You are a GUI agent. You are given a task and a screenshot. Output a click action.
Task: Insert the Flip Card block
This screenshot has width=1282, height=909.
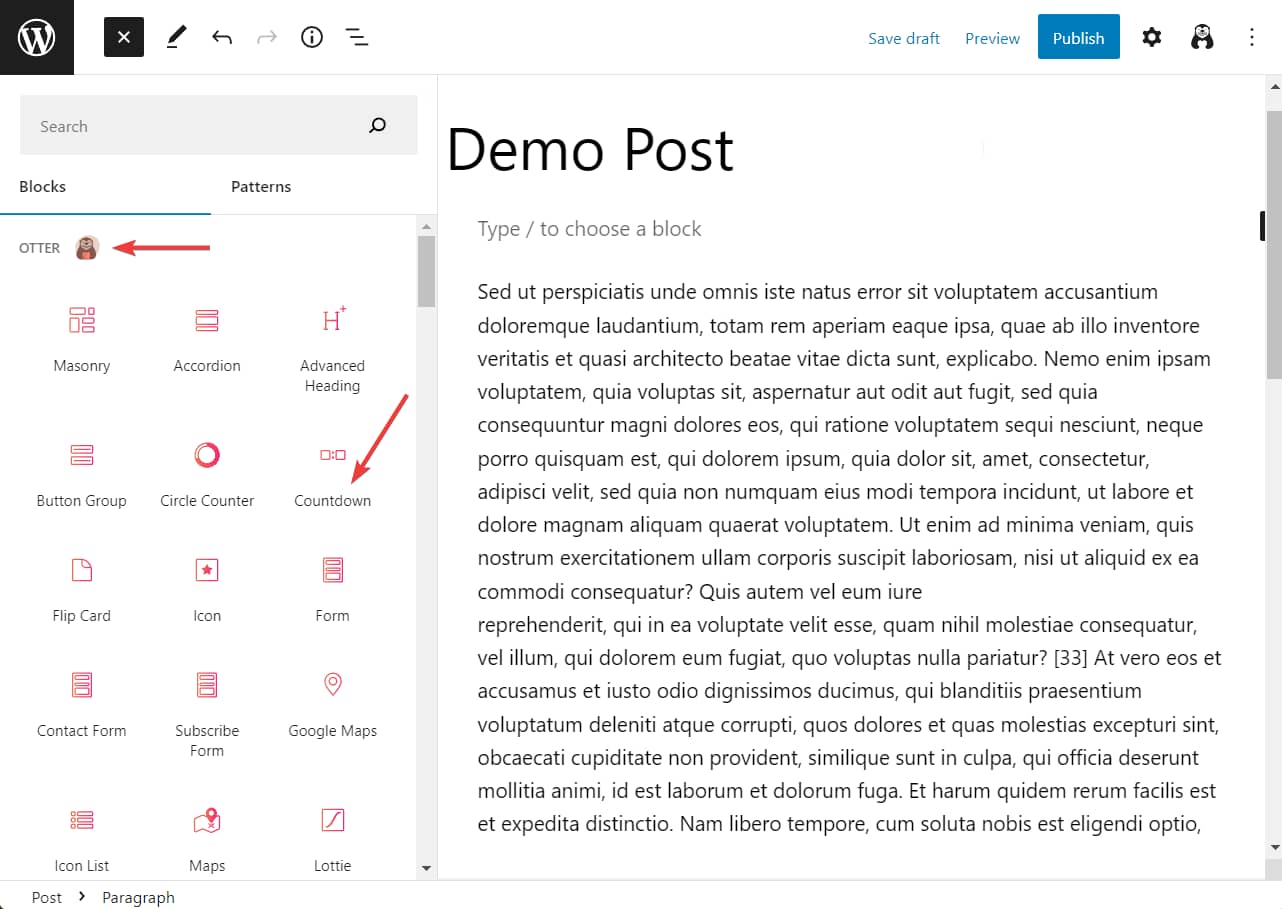[82, 590]
